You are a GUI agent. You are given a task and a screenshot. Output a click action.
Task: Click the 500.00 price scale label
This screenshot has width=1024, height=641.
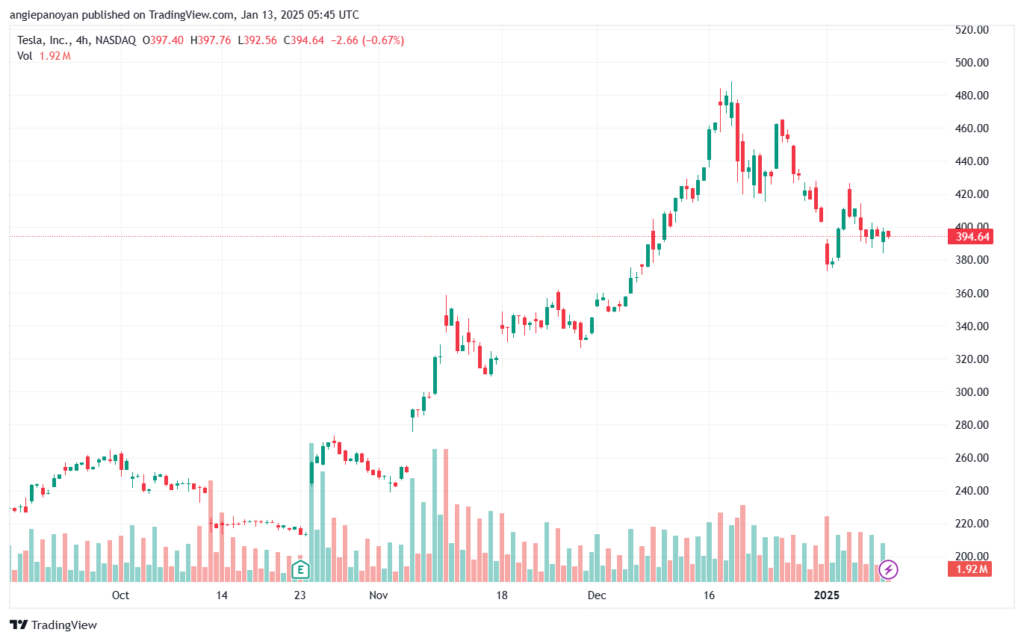tap(972, 62)
